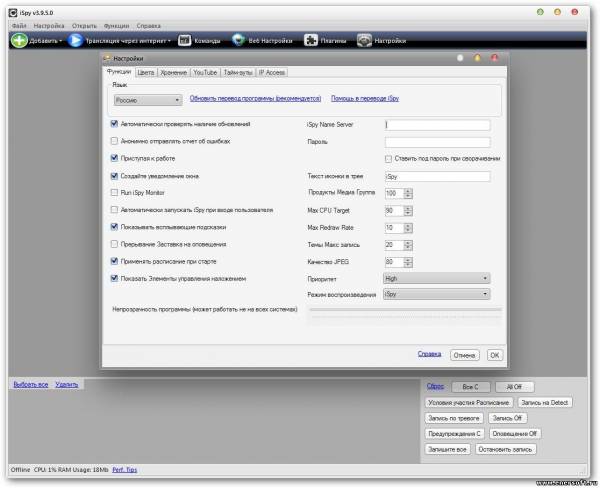Toggle show overlay controls checkbox
The height and width of the screenshot is (488, 600).
pos(114,279)
